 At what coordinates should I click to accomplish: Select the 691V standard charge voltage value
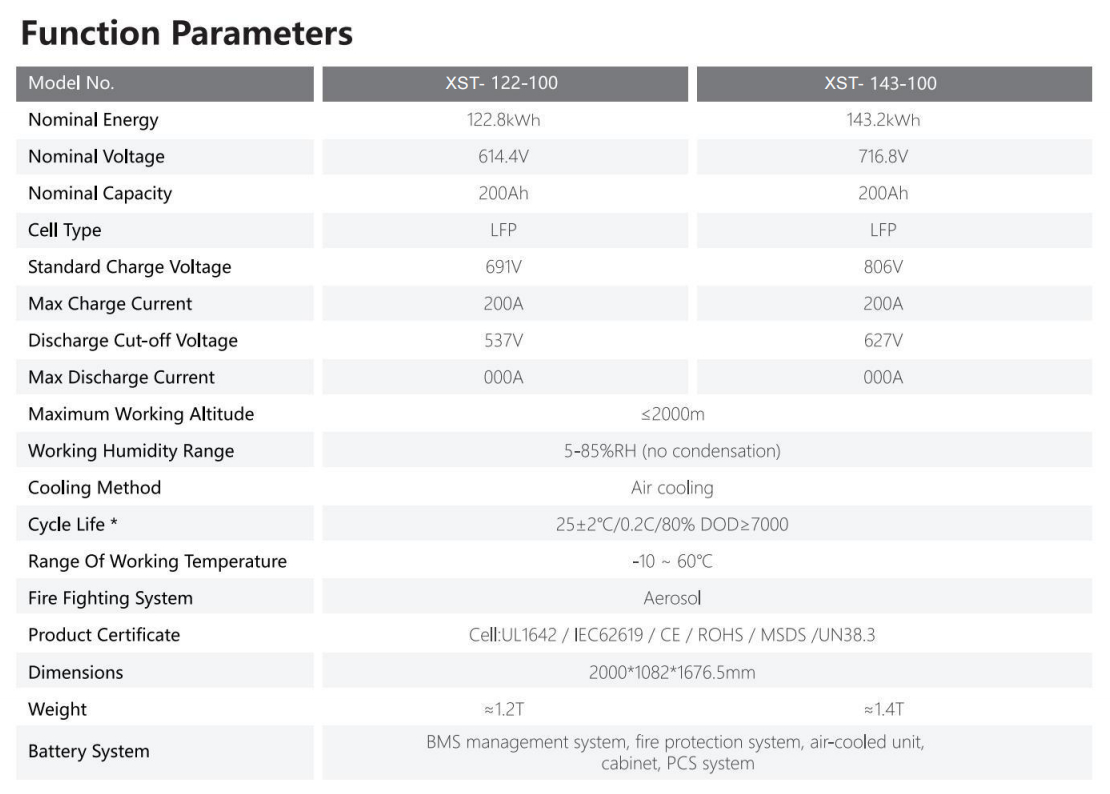pyautogui.click(x=503, y=267)
